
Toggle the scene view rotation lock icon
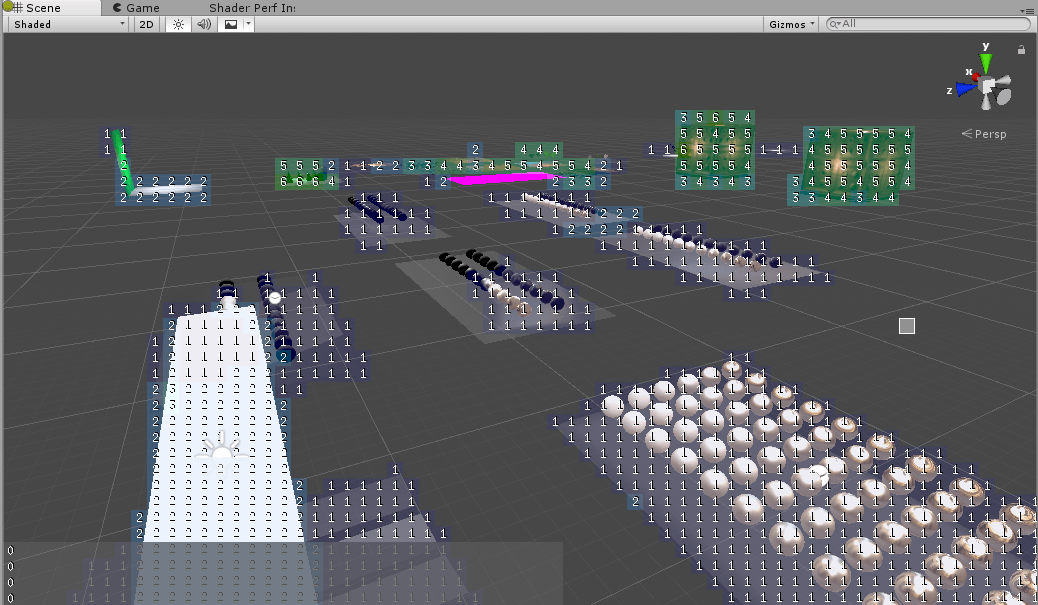[1021, 49]
